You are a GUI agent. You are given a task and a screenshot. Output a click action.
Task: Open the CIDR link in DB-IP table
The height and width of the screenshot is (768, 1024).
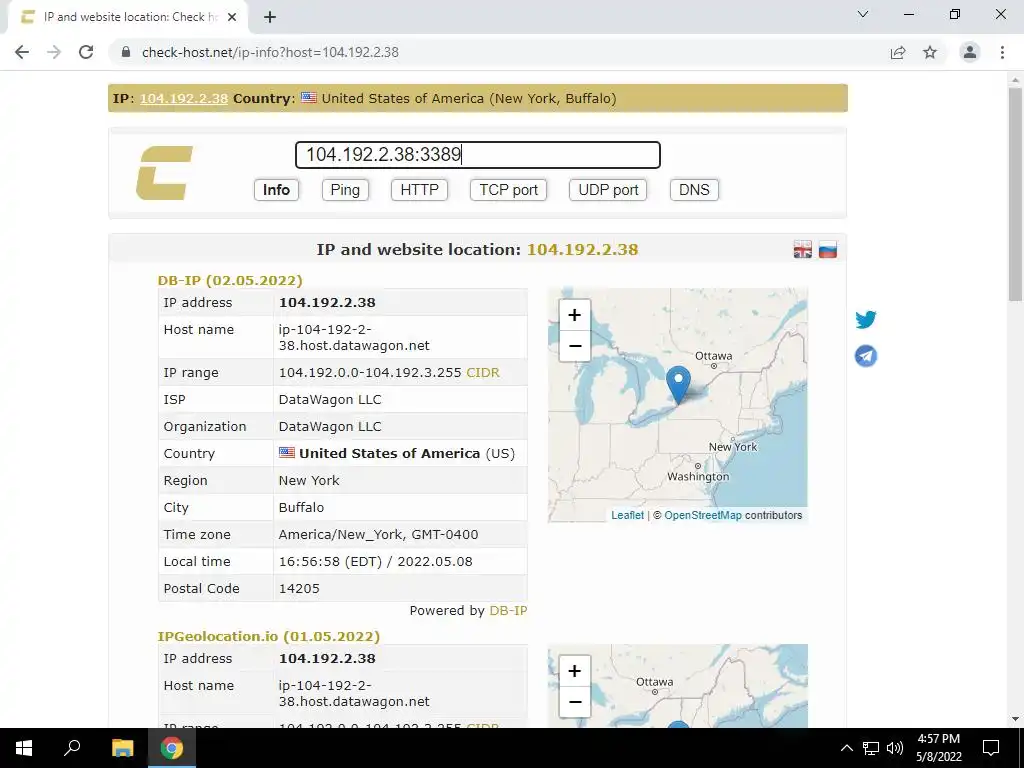coord(483,372)
